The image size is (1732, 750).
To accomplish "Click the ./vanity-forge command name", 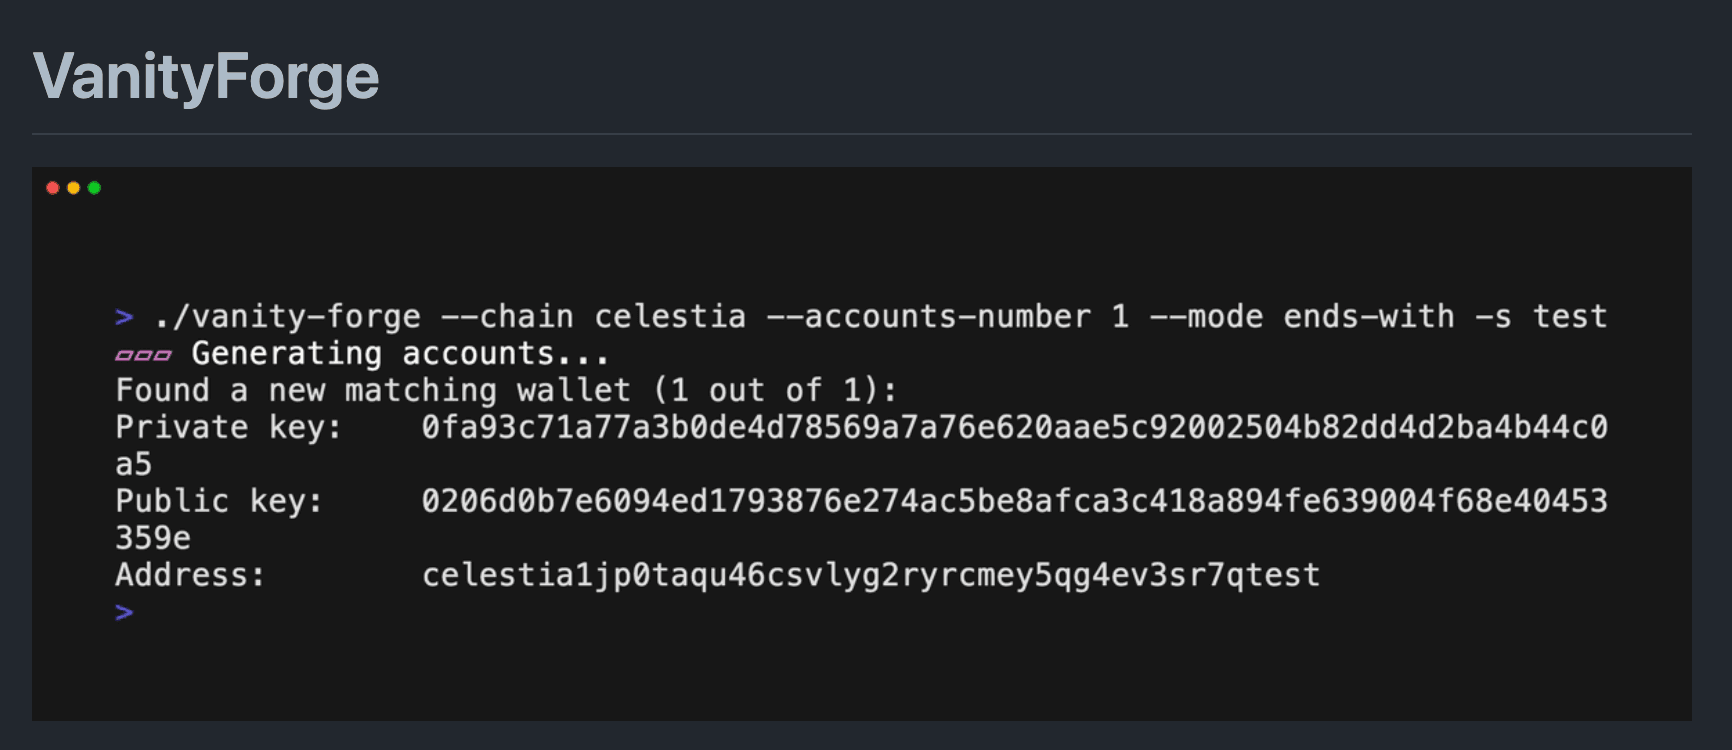I will click(x=287, y=317).
